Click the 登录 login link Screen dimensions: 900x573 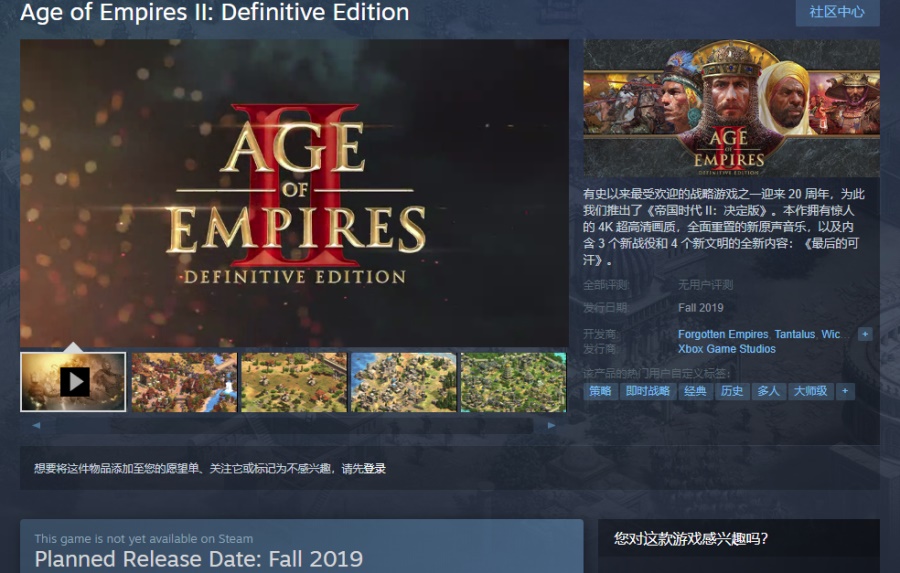374,468
